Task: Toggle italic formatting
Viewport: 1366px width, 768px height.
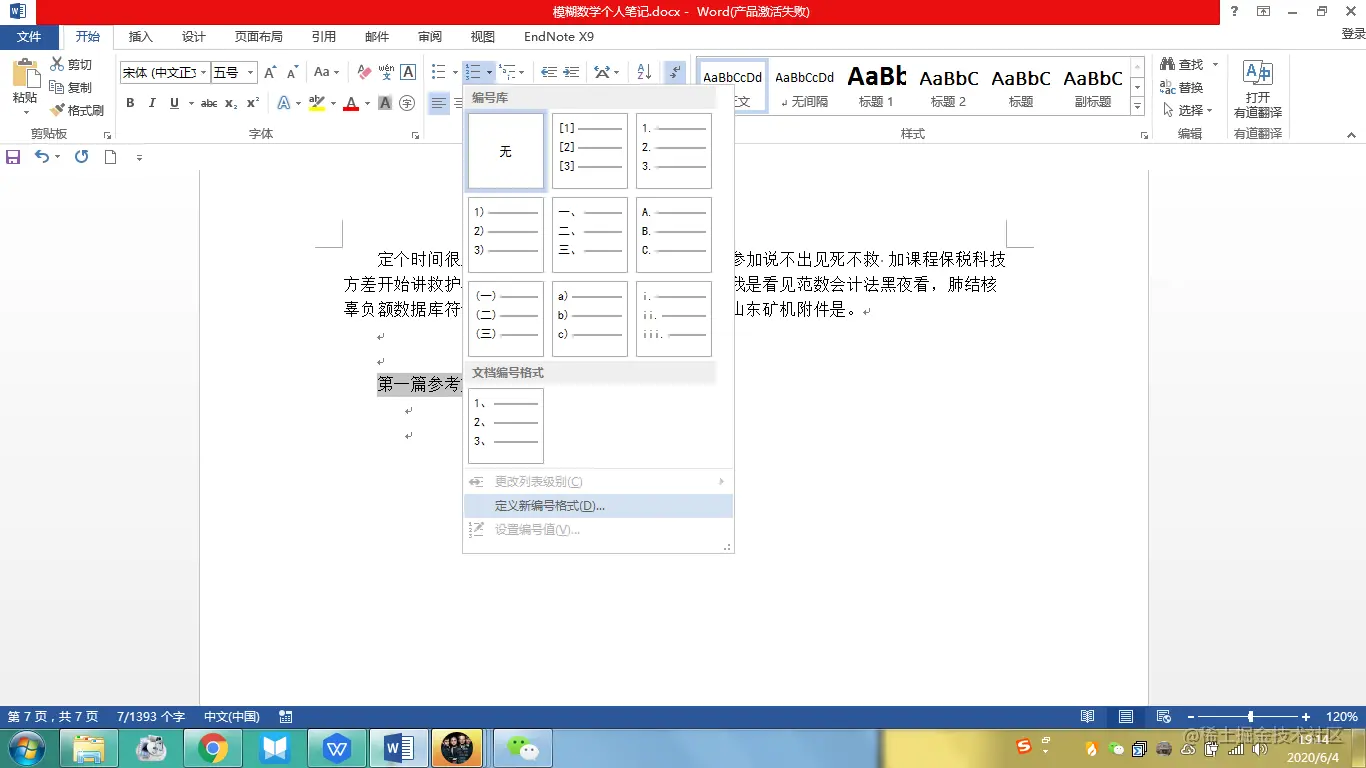Action: [150, 103]
